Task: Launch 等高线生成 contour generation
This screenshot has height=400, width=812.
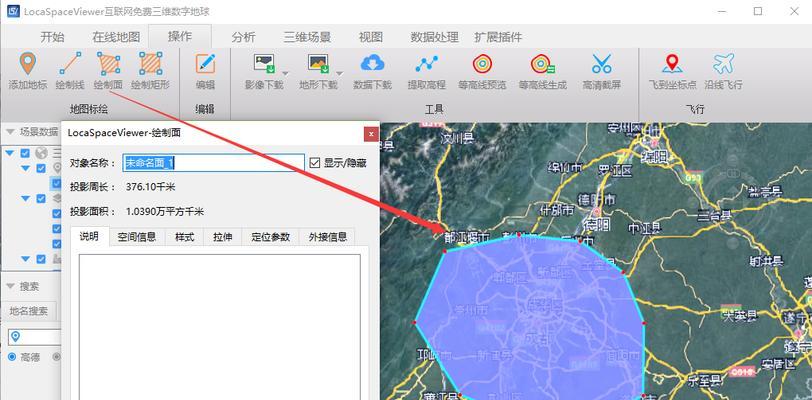Action: coord(543,72)
